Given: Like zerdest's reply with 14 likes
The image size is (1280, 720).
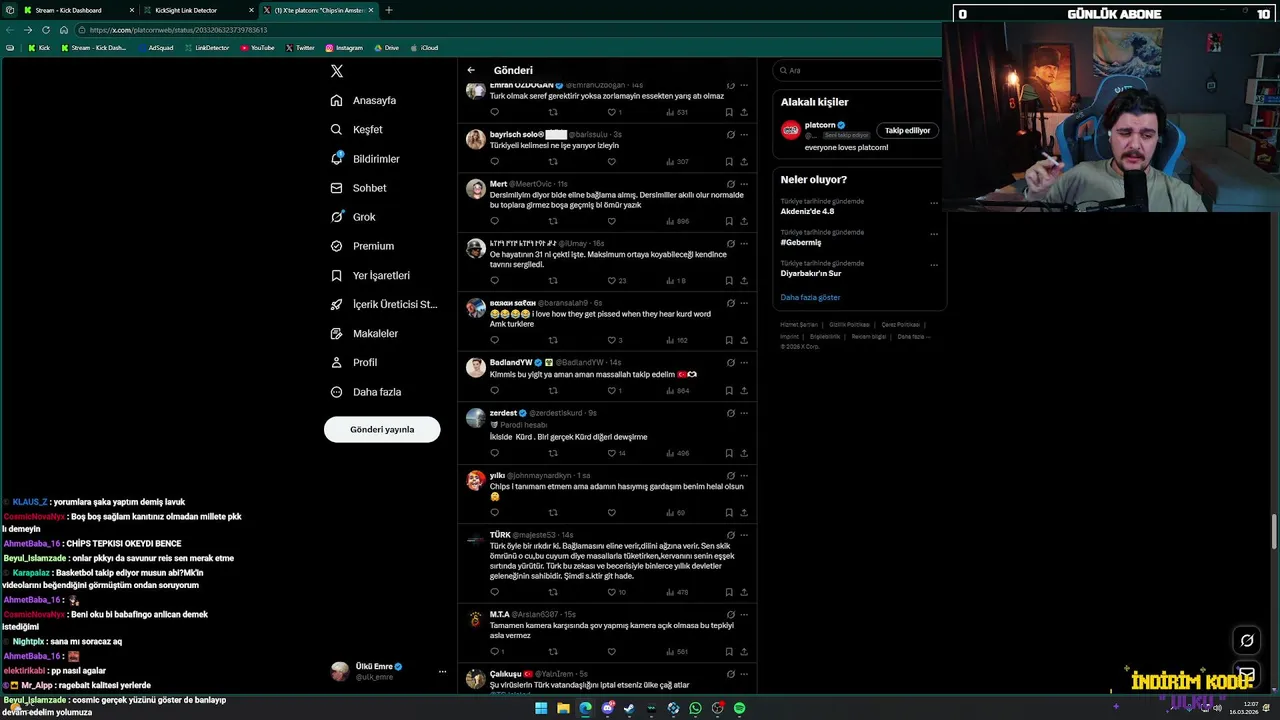Looking at the screenshot, I should click(616, 453).
